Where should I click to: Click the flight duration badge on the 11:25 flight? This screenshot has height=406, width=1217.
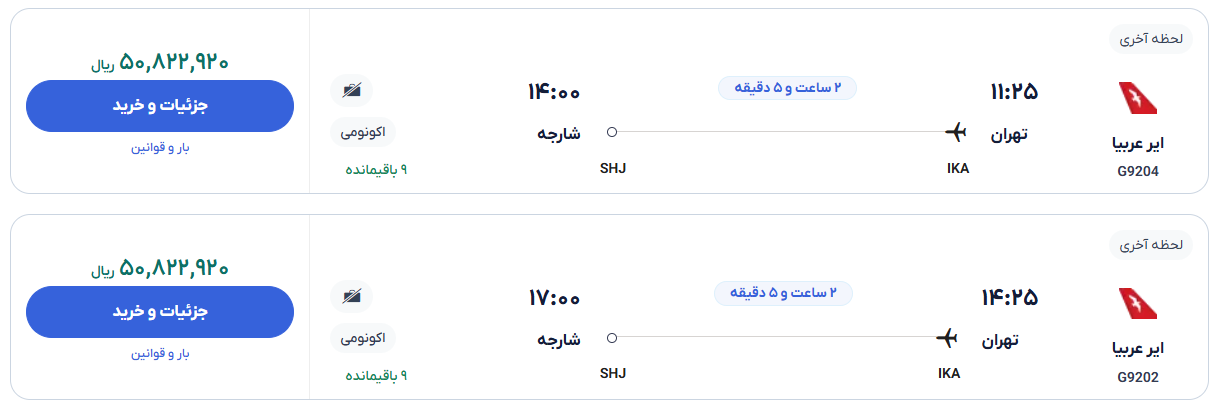(787, 88)
